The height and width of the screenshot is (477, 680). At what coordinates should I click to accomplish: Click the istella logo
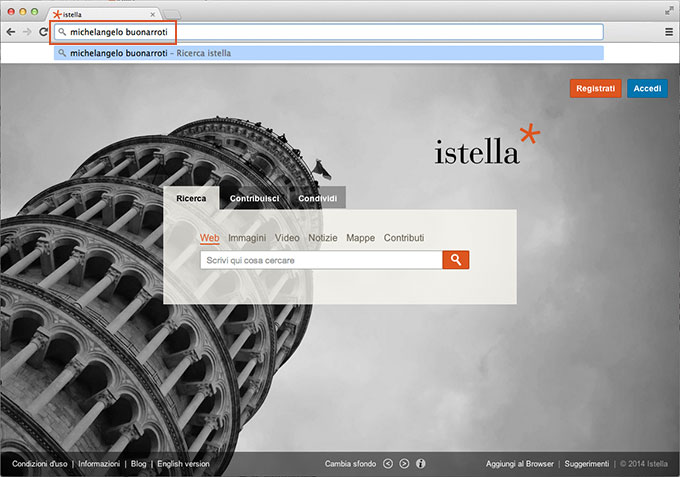click(x=487, y=145)
